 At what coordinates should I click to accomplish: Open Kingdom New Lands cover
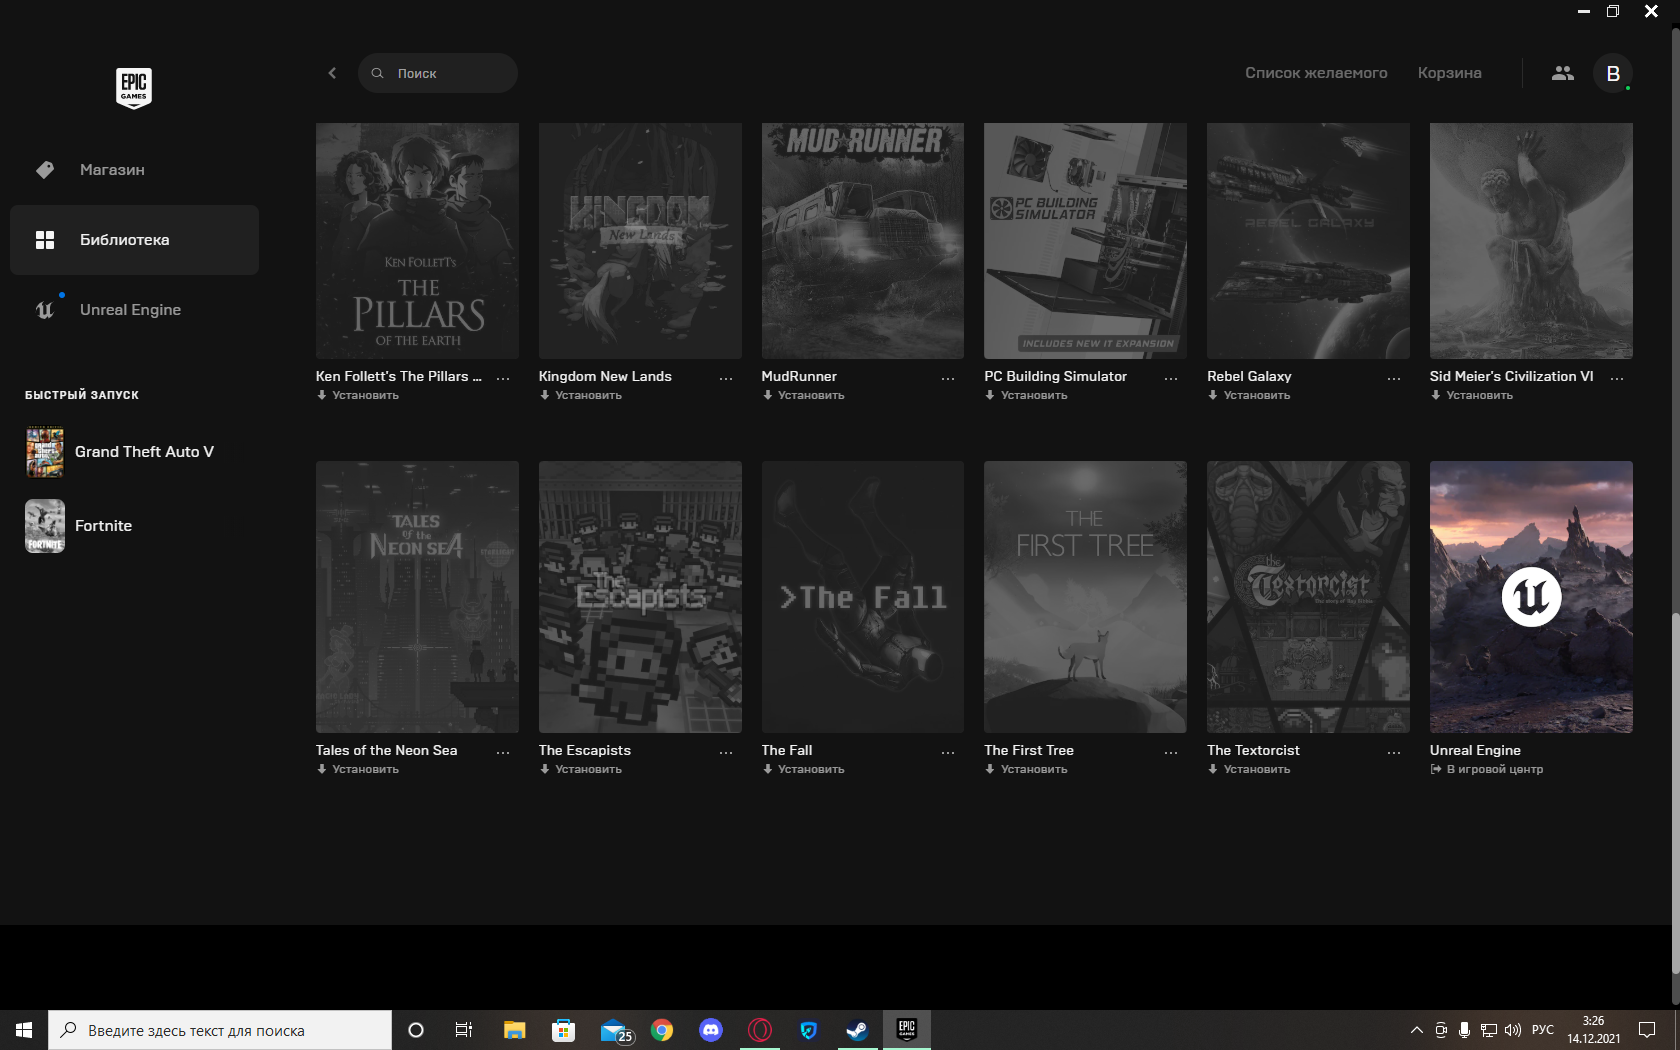(x=640, y=241)
